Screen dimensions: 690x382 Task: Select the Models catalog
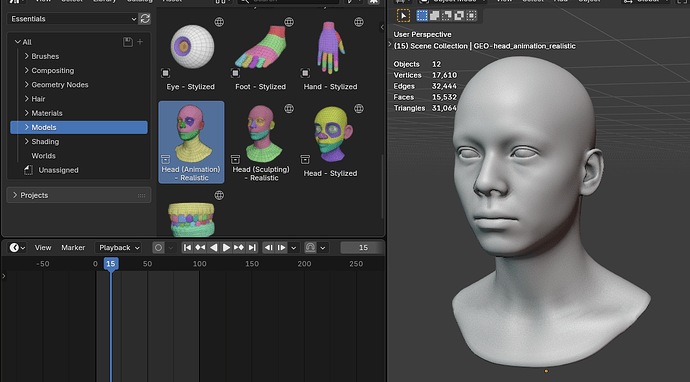coord(79,127)
